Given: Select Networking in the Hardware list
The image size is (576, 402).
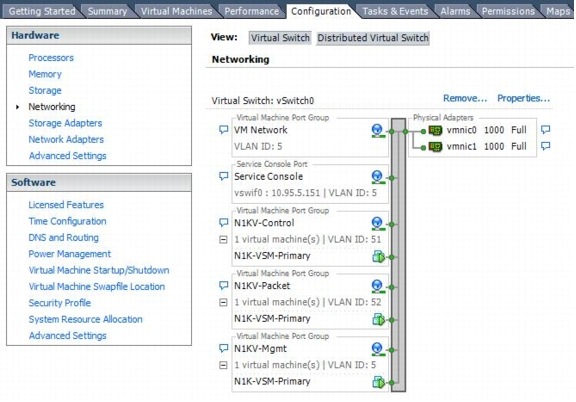Looking at the screenshot, I should point(52,107).
